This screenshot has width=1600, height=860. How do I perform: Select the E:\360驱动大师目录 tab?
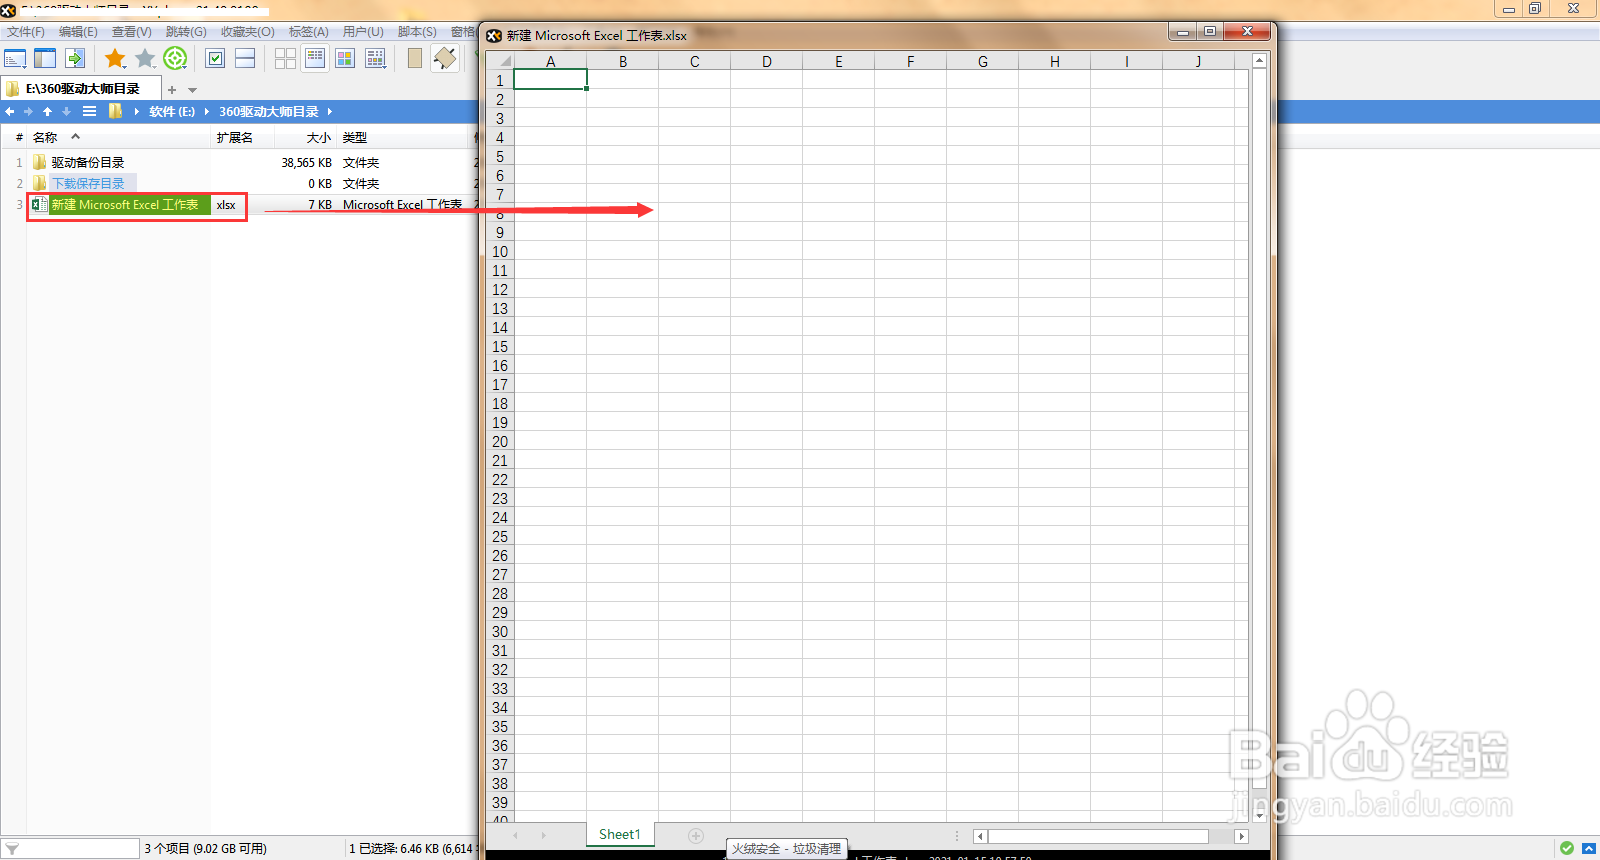pos(80,89)
